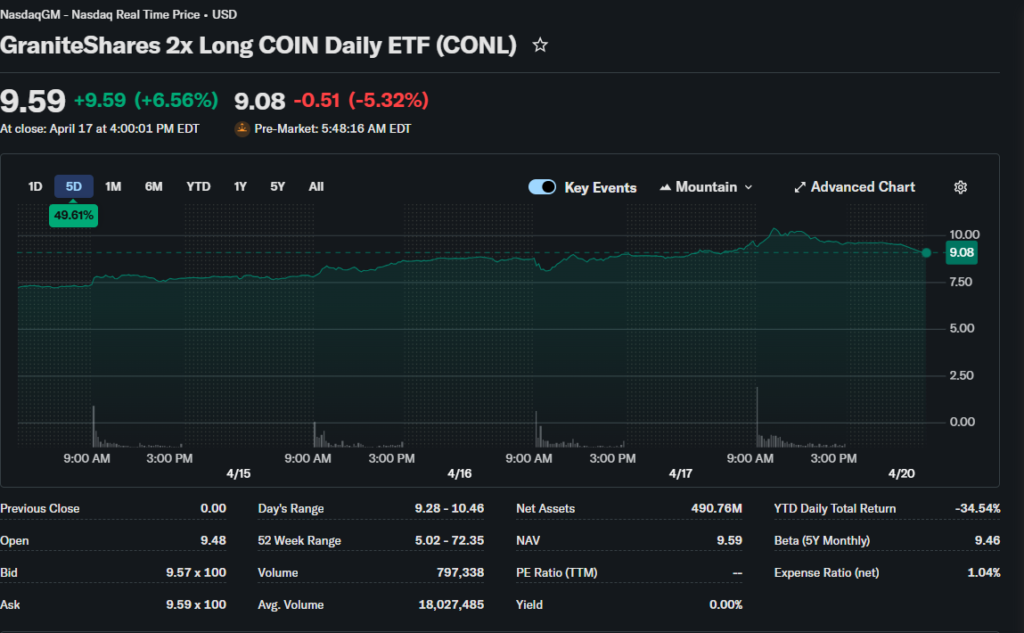
Task: Switch chart to 1M range
Action: [x=113, y=186]
